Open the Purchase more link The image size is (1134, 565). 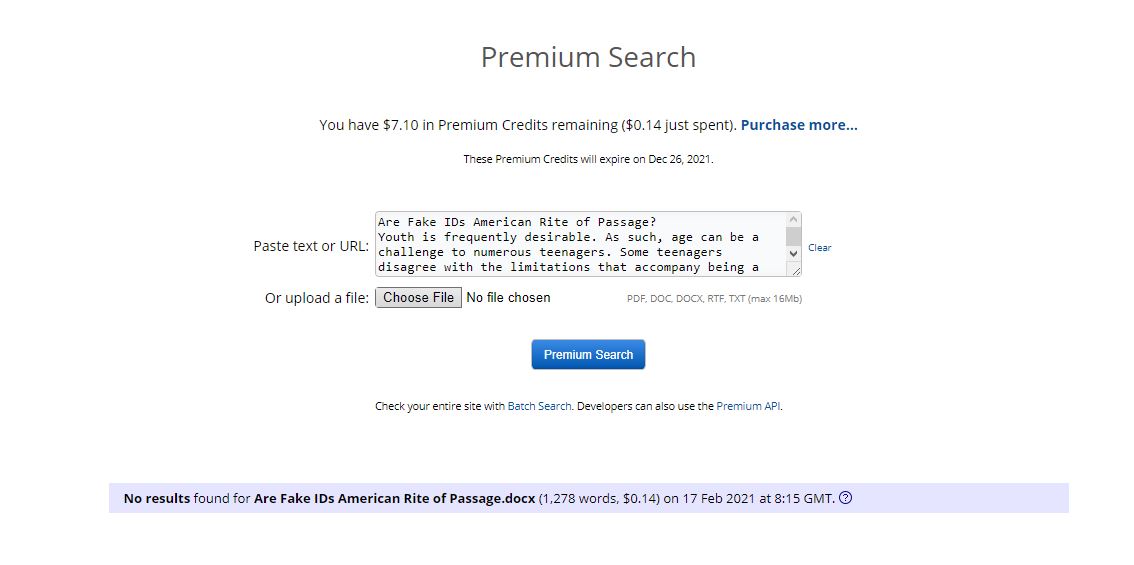tap(799, 125)
